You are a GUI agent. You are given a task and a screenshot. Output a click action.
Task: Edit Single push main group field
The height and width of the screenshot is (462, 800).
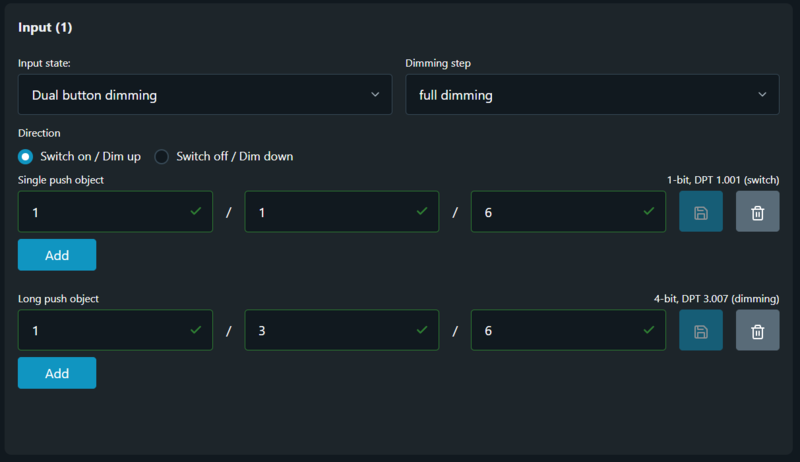pos(105,212)
